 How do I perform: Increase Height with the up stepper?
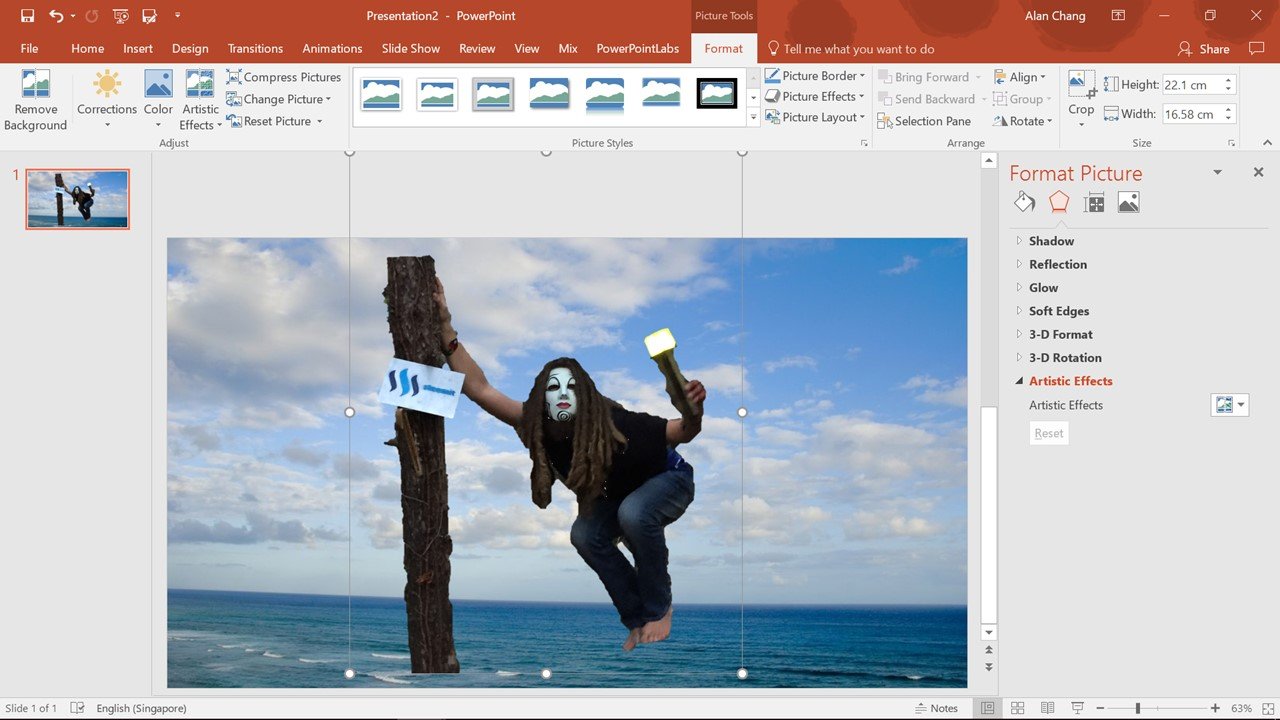pos(1229,80)
